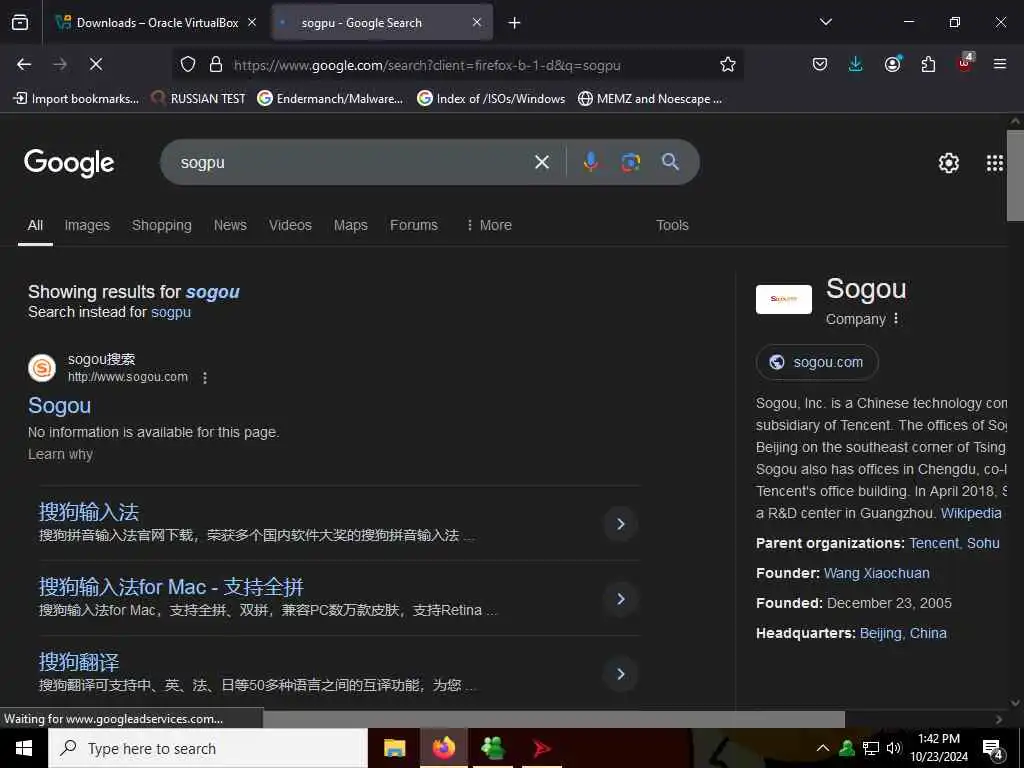Open Firefox account menu

click(892, 64)
